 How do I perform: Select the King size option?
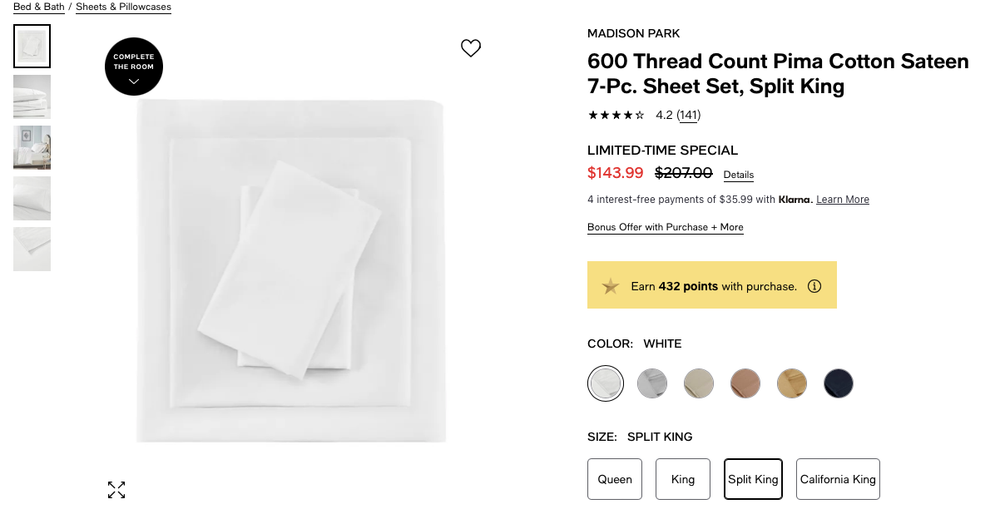point(683,479)
